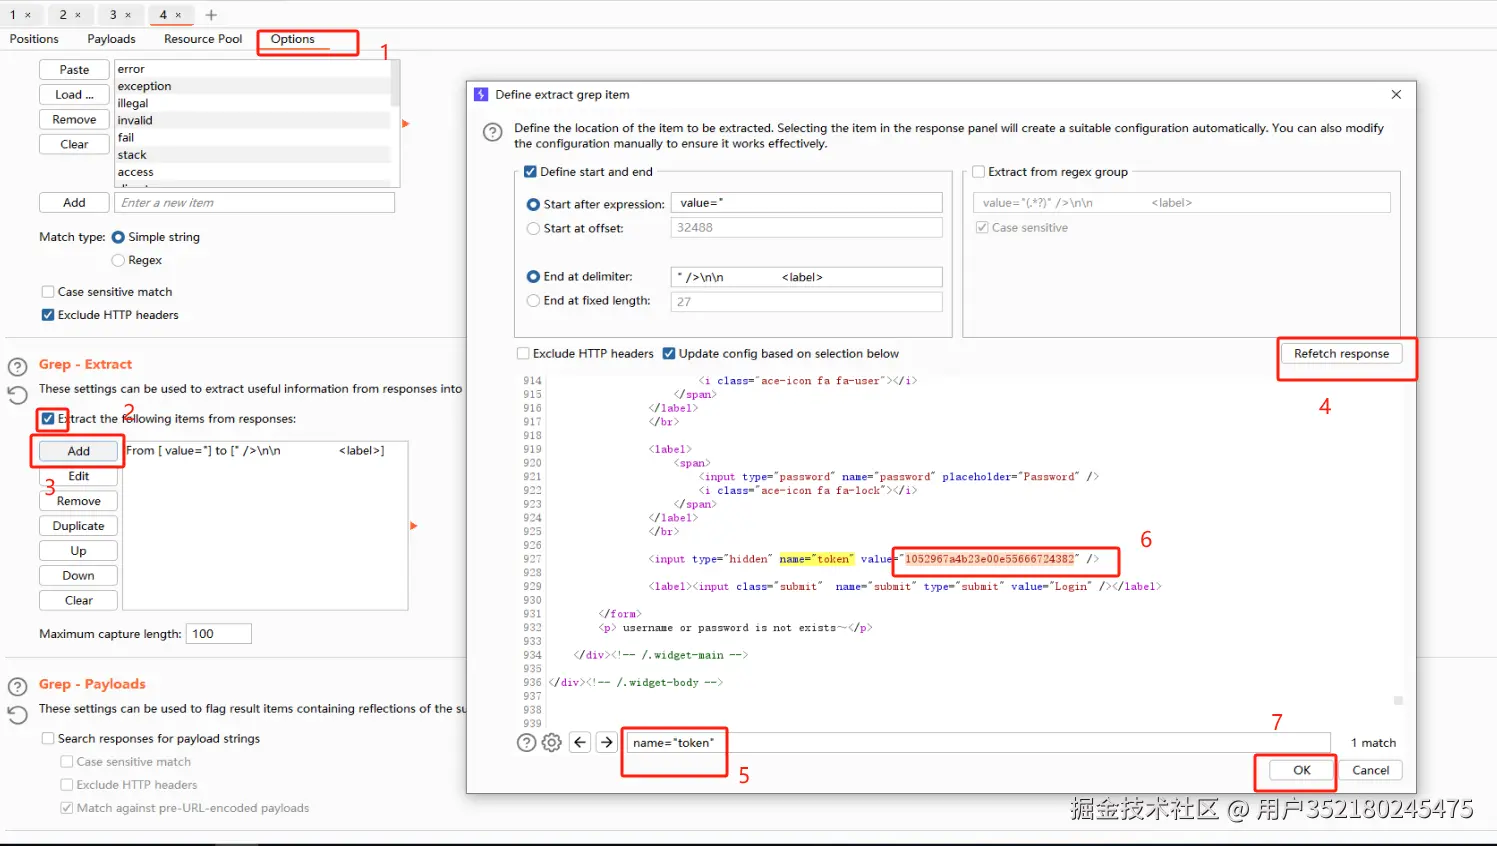Screen dimensions: 1497x846
Task: Select Regex match type
Action: pos(118,260)
